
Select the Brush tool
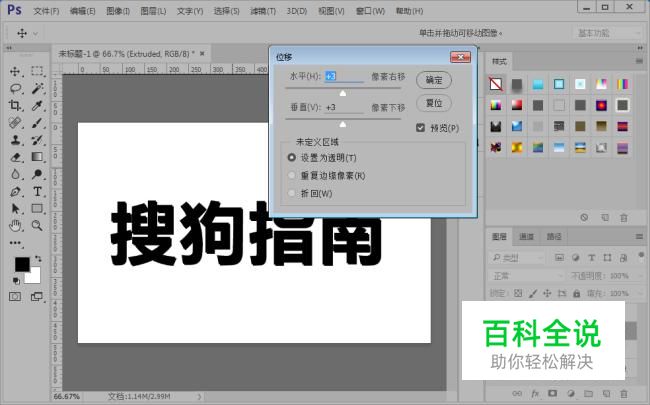click(x=37, y=123)
